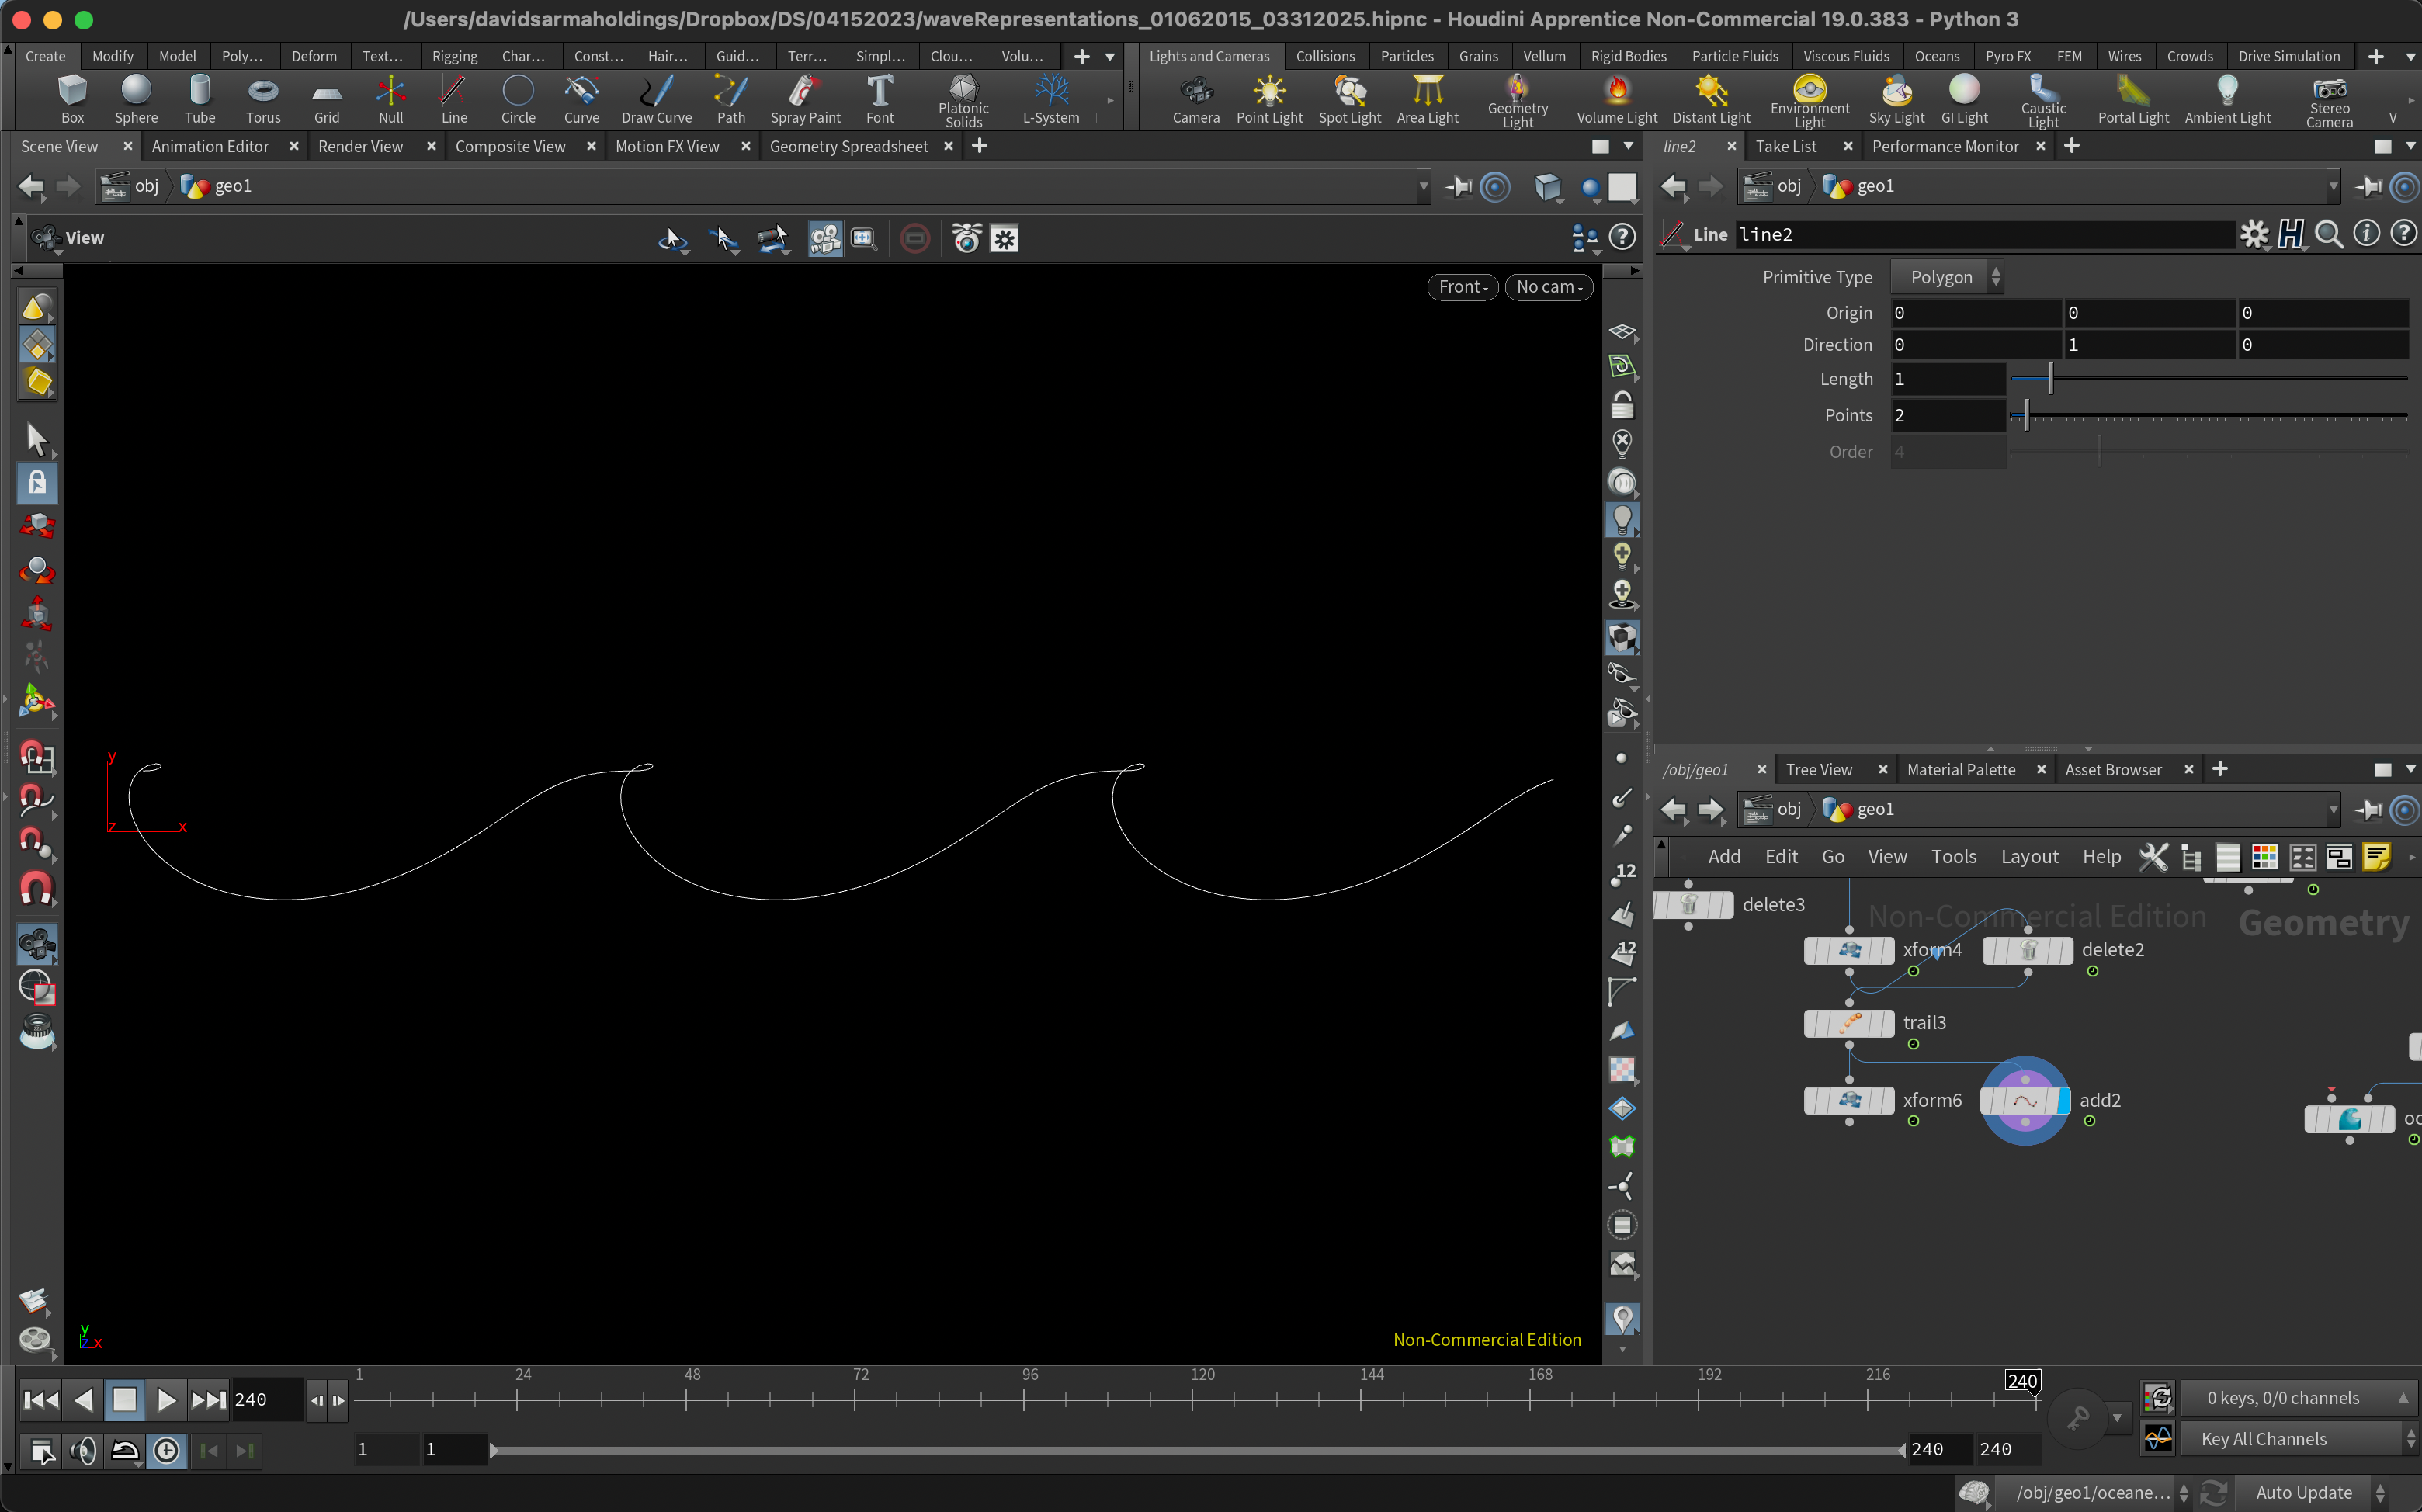Open the Primitive Type Polygon dropdown
Viewport: 2422px width, 1512px height.
(1946, 277)
